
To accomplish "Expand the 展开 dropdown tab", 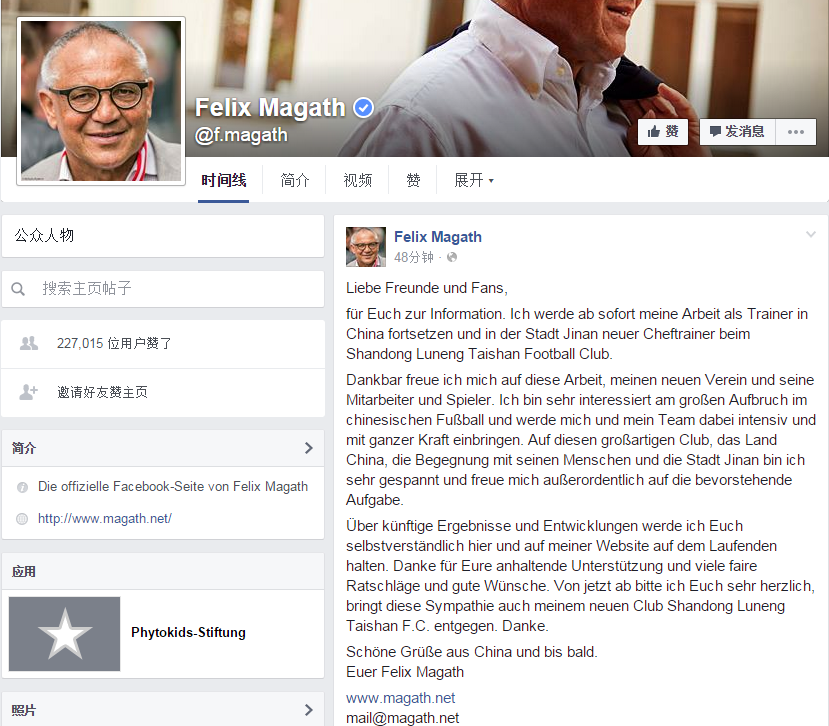I will click(x=474, y=180).
